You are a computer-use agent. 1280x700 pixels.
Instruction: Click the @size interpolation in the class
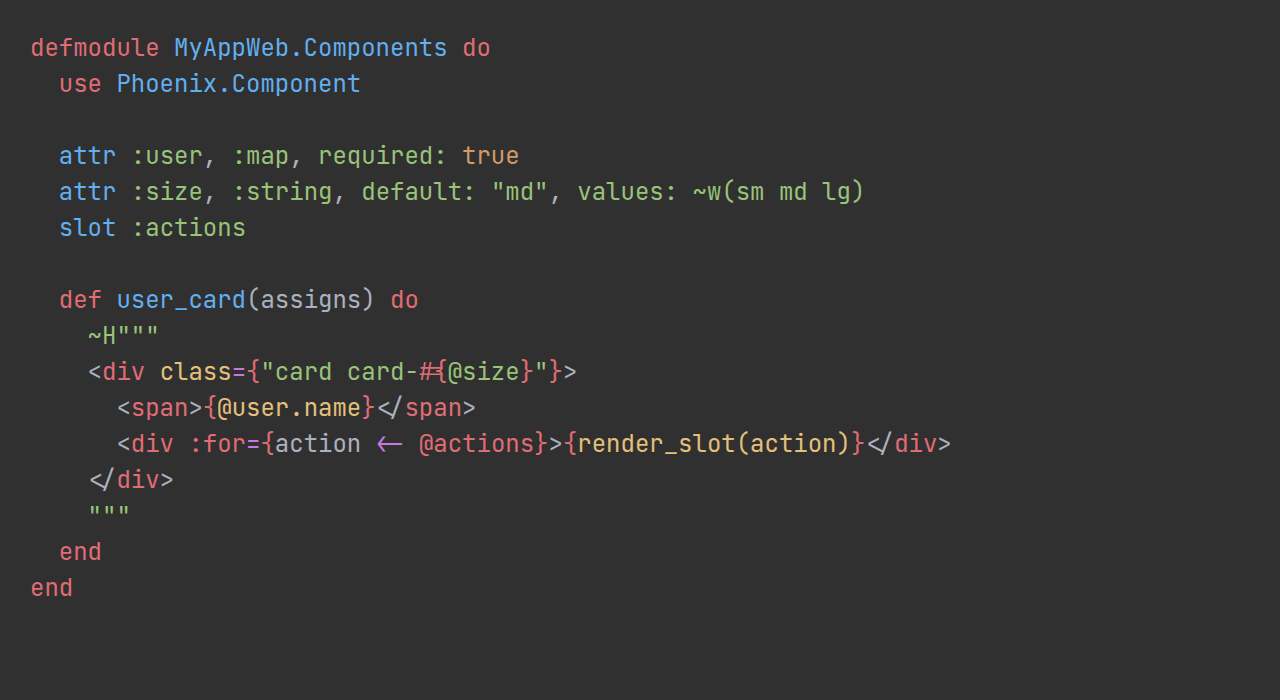[484, 372]
